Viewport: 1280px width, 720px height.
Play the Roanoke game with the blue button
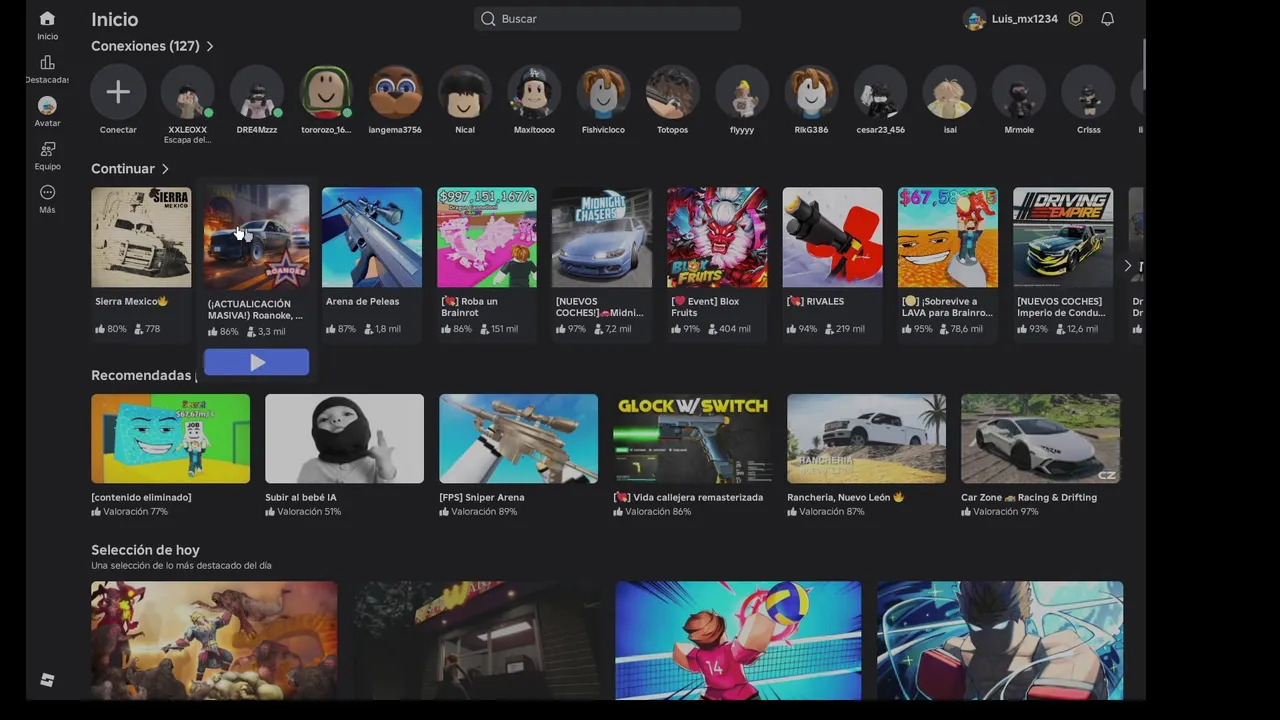pos(256,362)
